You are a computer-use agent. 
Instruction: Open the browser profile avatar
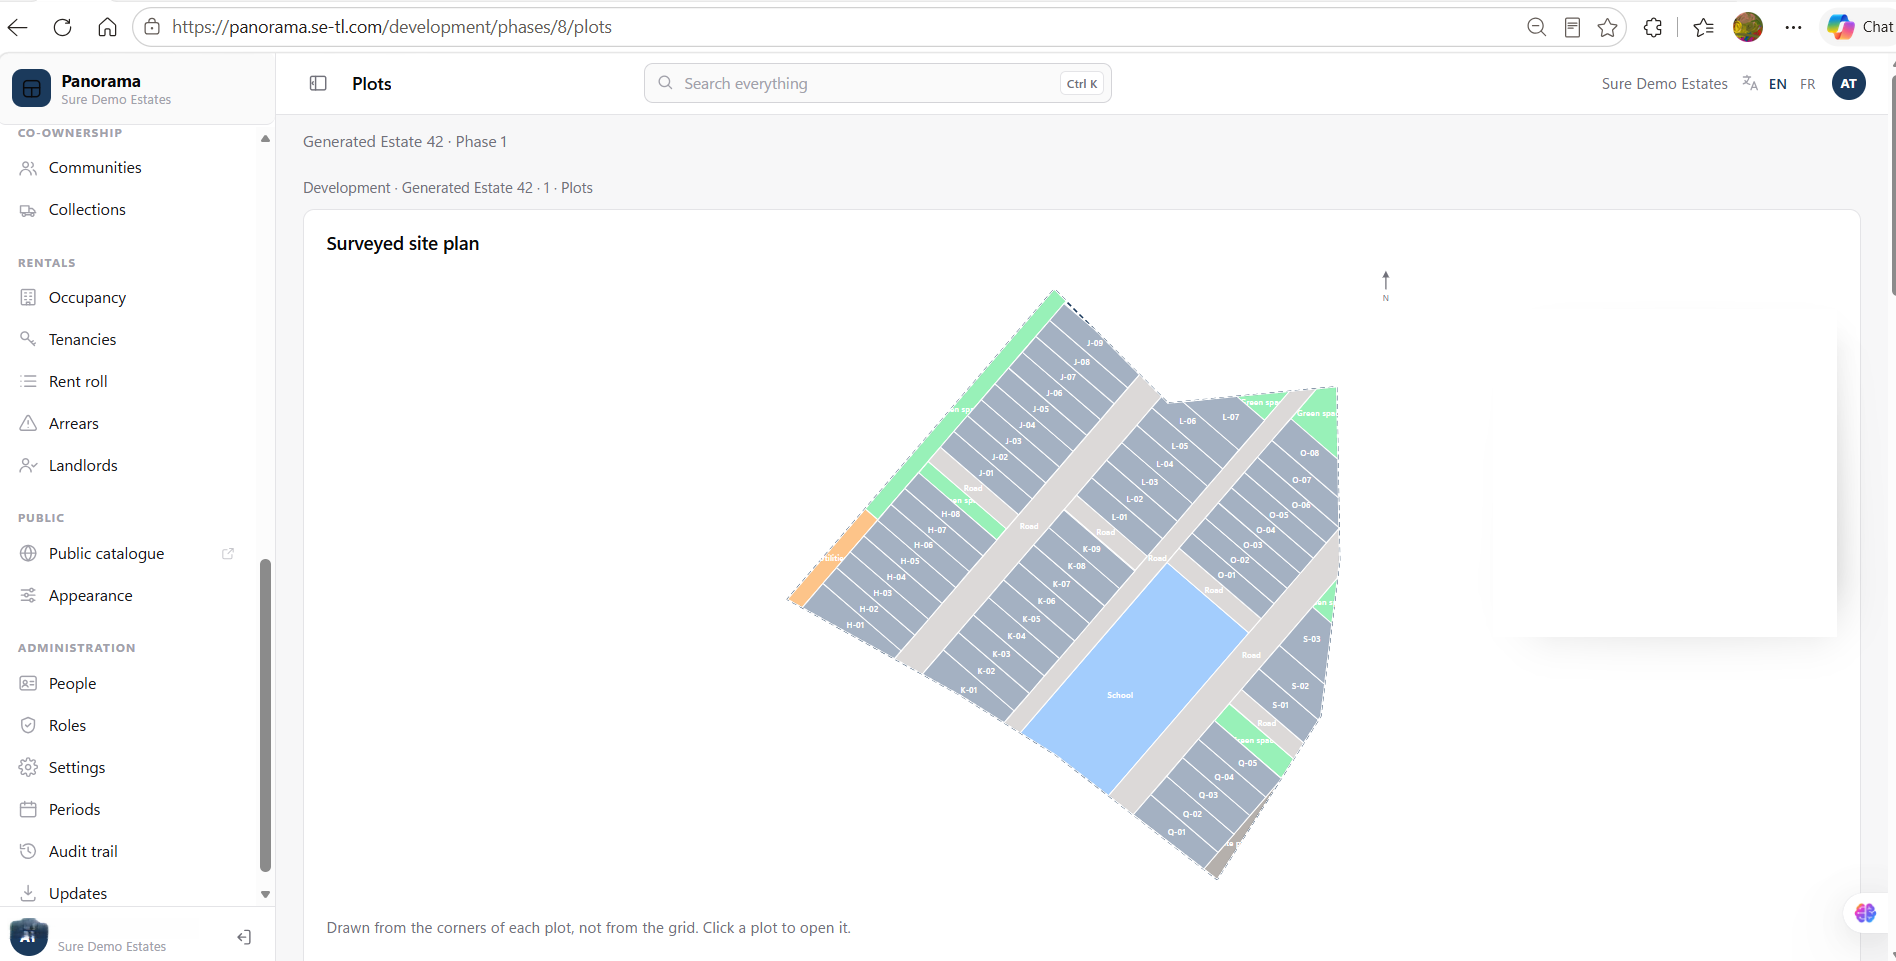click(x=1748, y=27)
